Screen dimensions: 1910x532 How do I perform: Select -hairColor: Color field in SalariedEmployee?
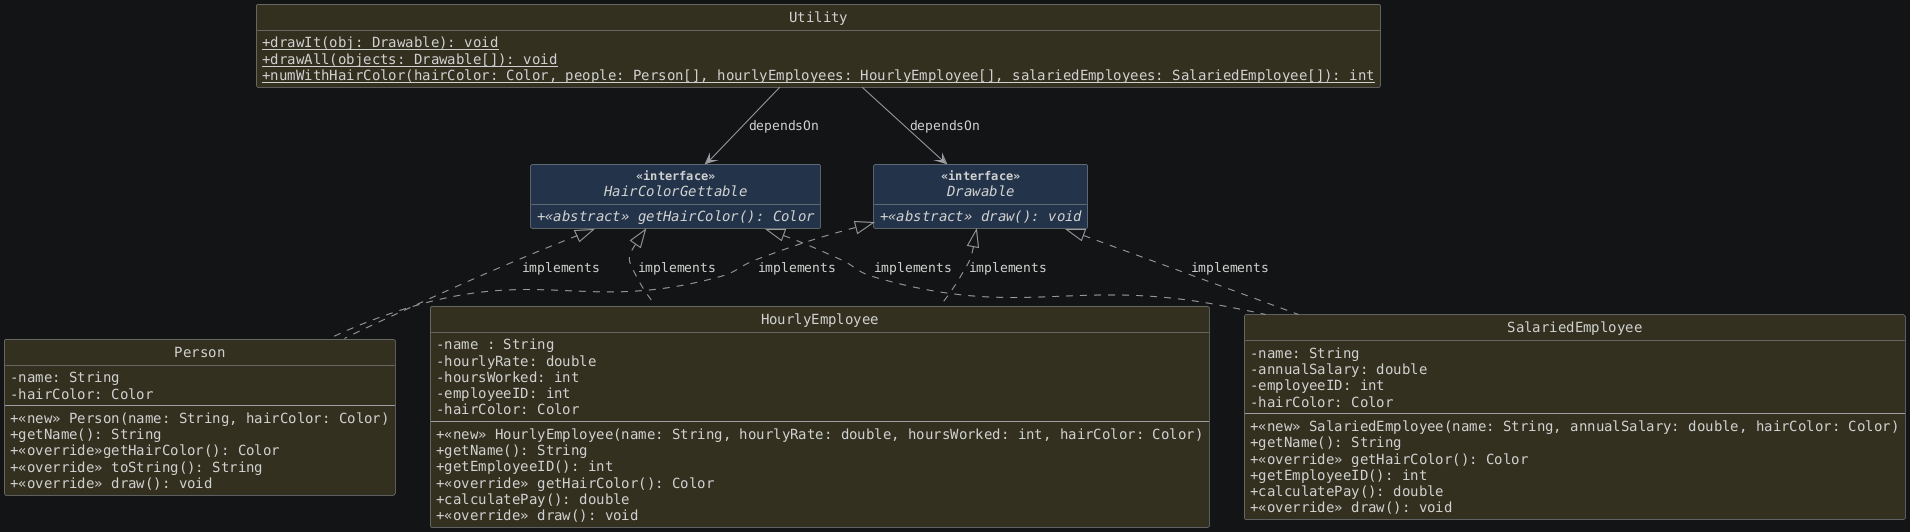click(x=1322, y=402)
